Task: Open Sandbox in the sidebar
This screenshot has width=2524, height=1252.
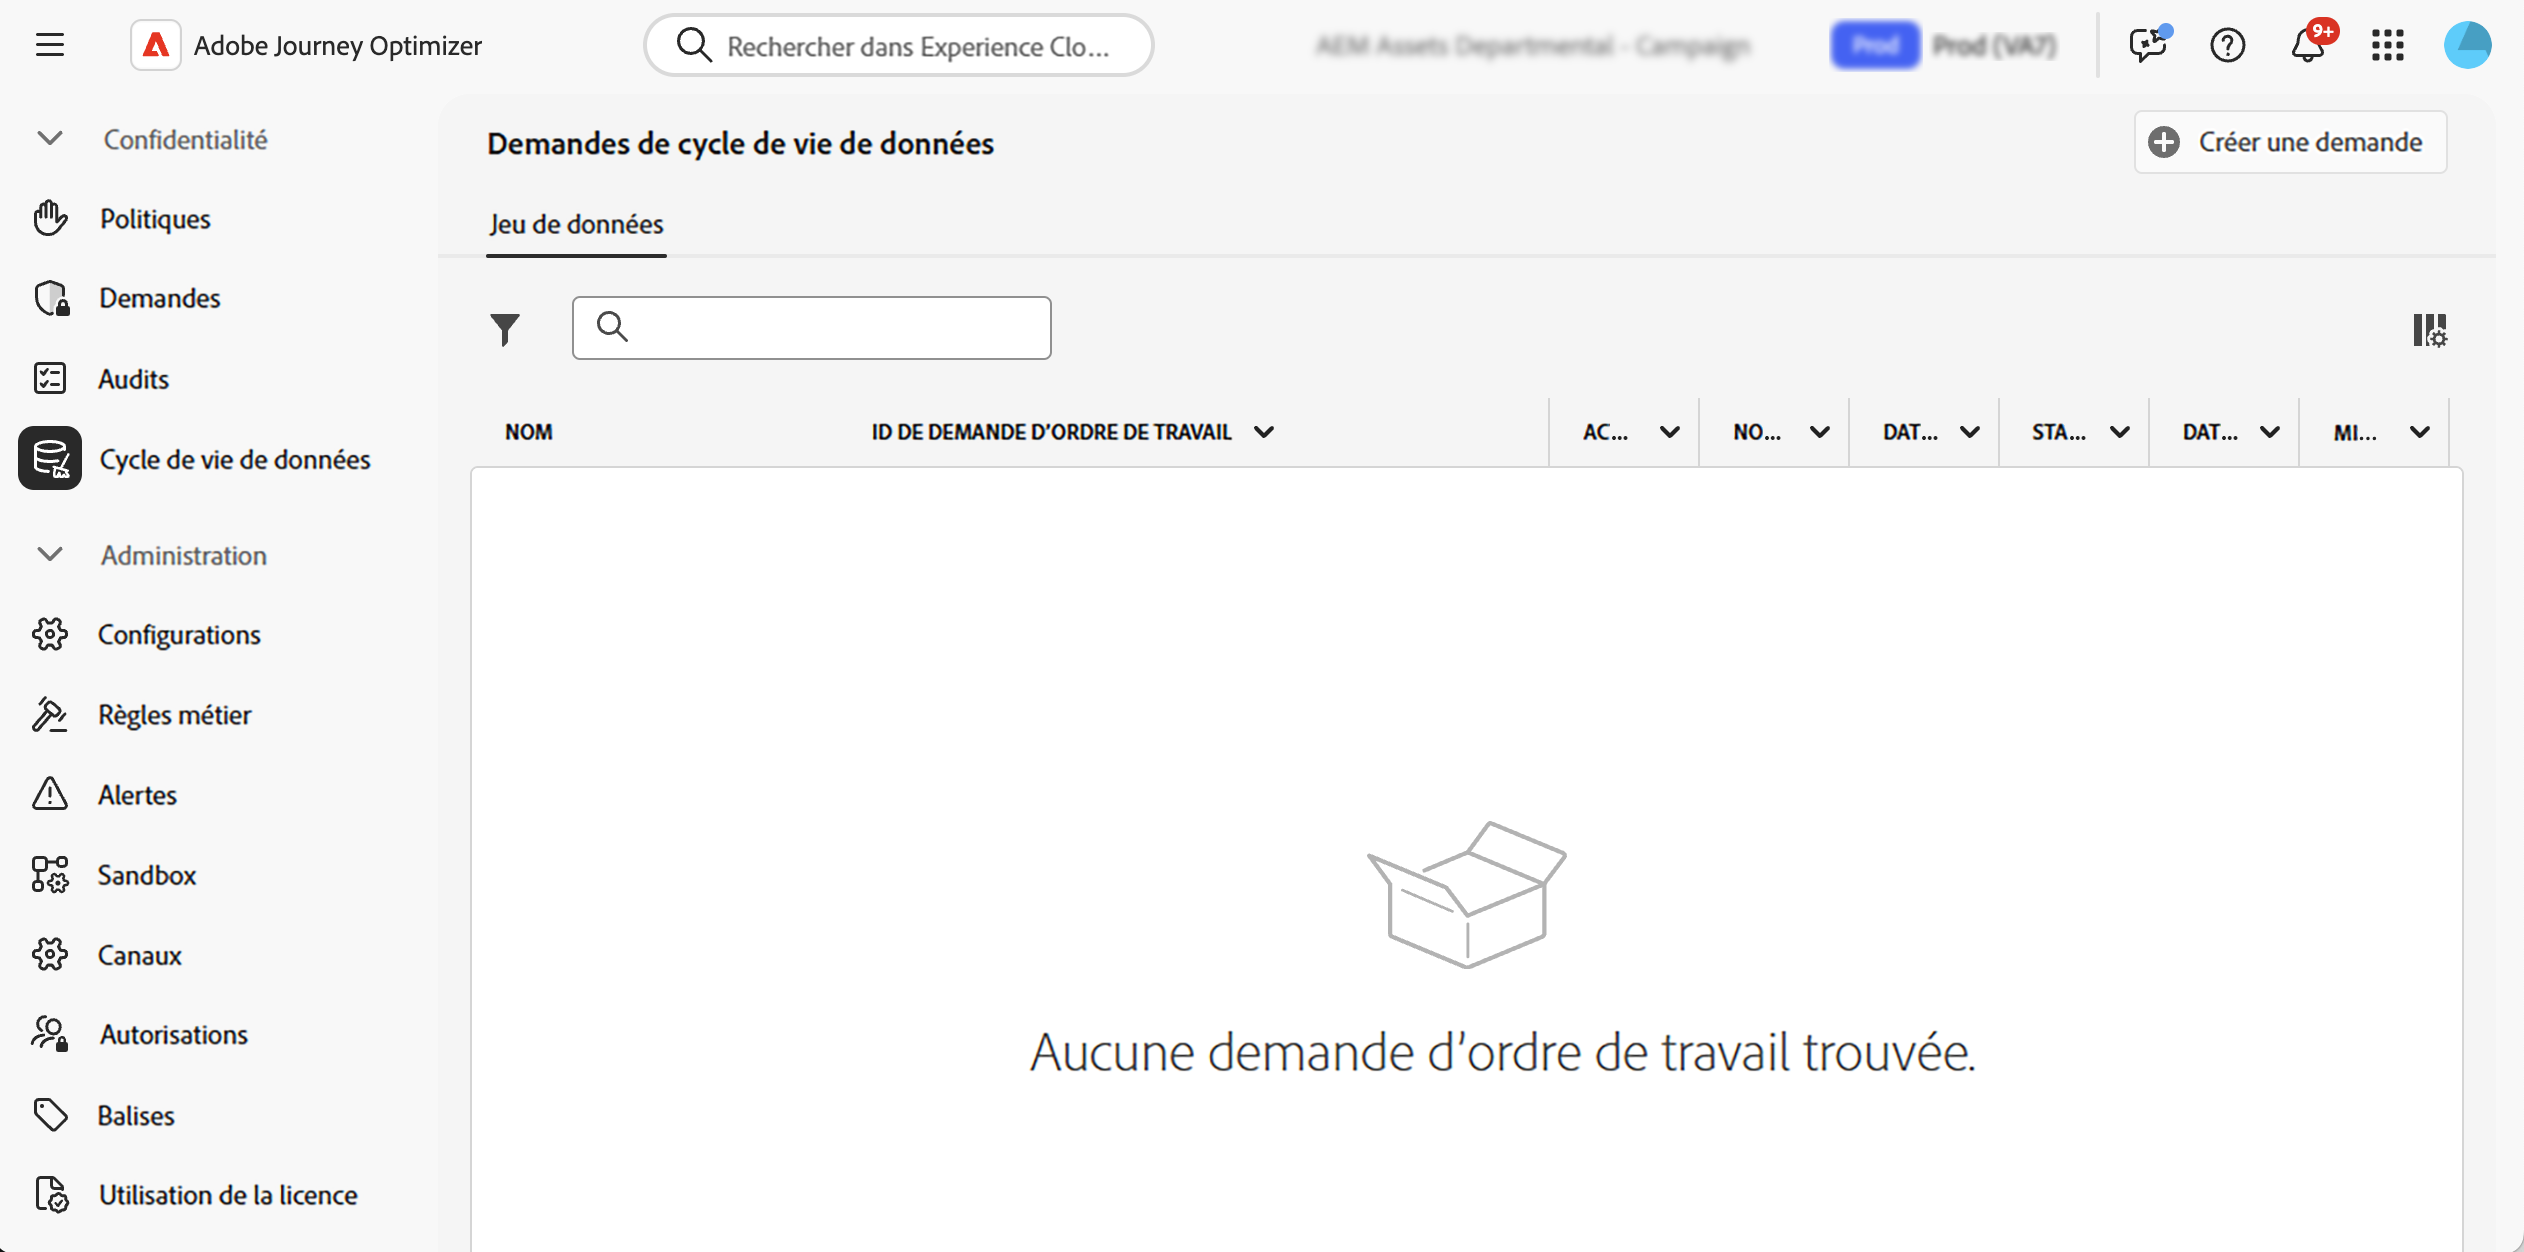Action: point(147,875)
